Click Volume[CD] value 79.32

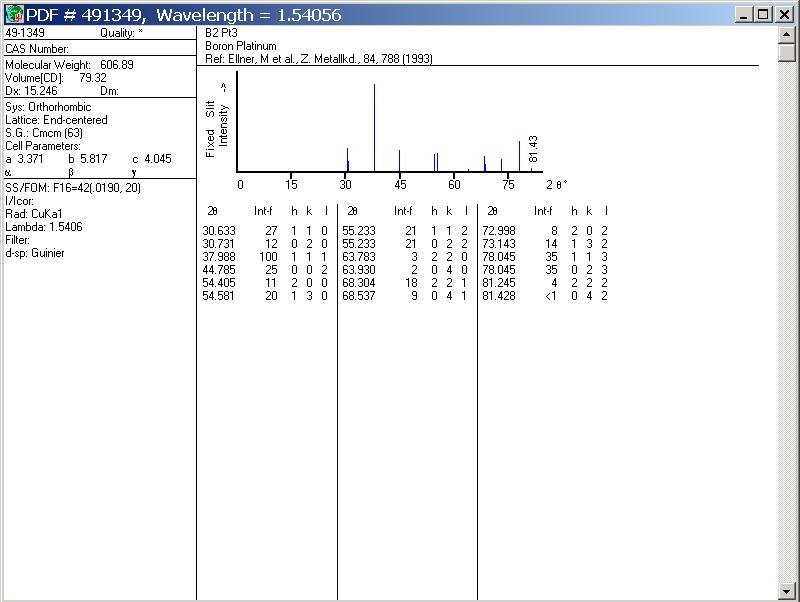(93, 78)
